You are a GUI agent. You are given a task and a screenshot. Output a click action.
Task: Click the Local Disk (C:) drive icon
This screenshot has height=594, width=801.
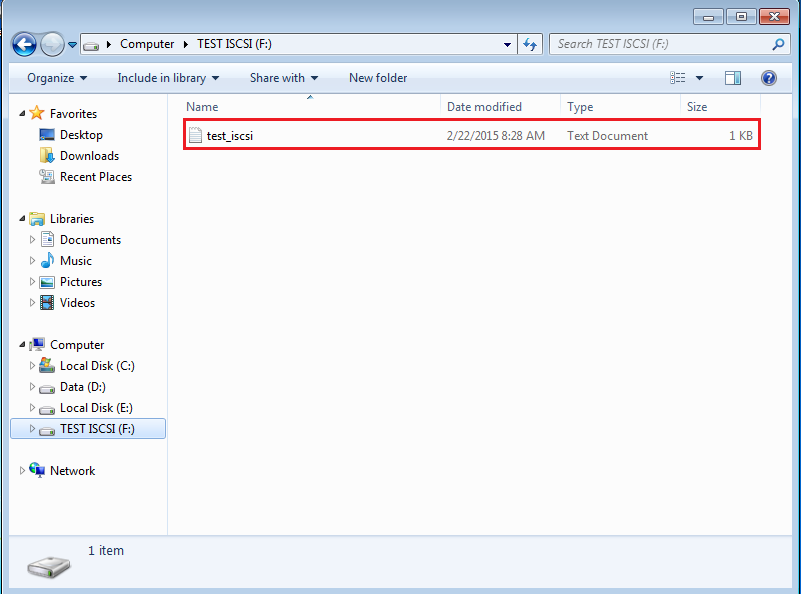(47, 365)
